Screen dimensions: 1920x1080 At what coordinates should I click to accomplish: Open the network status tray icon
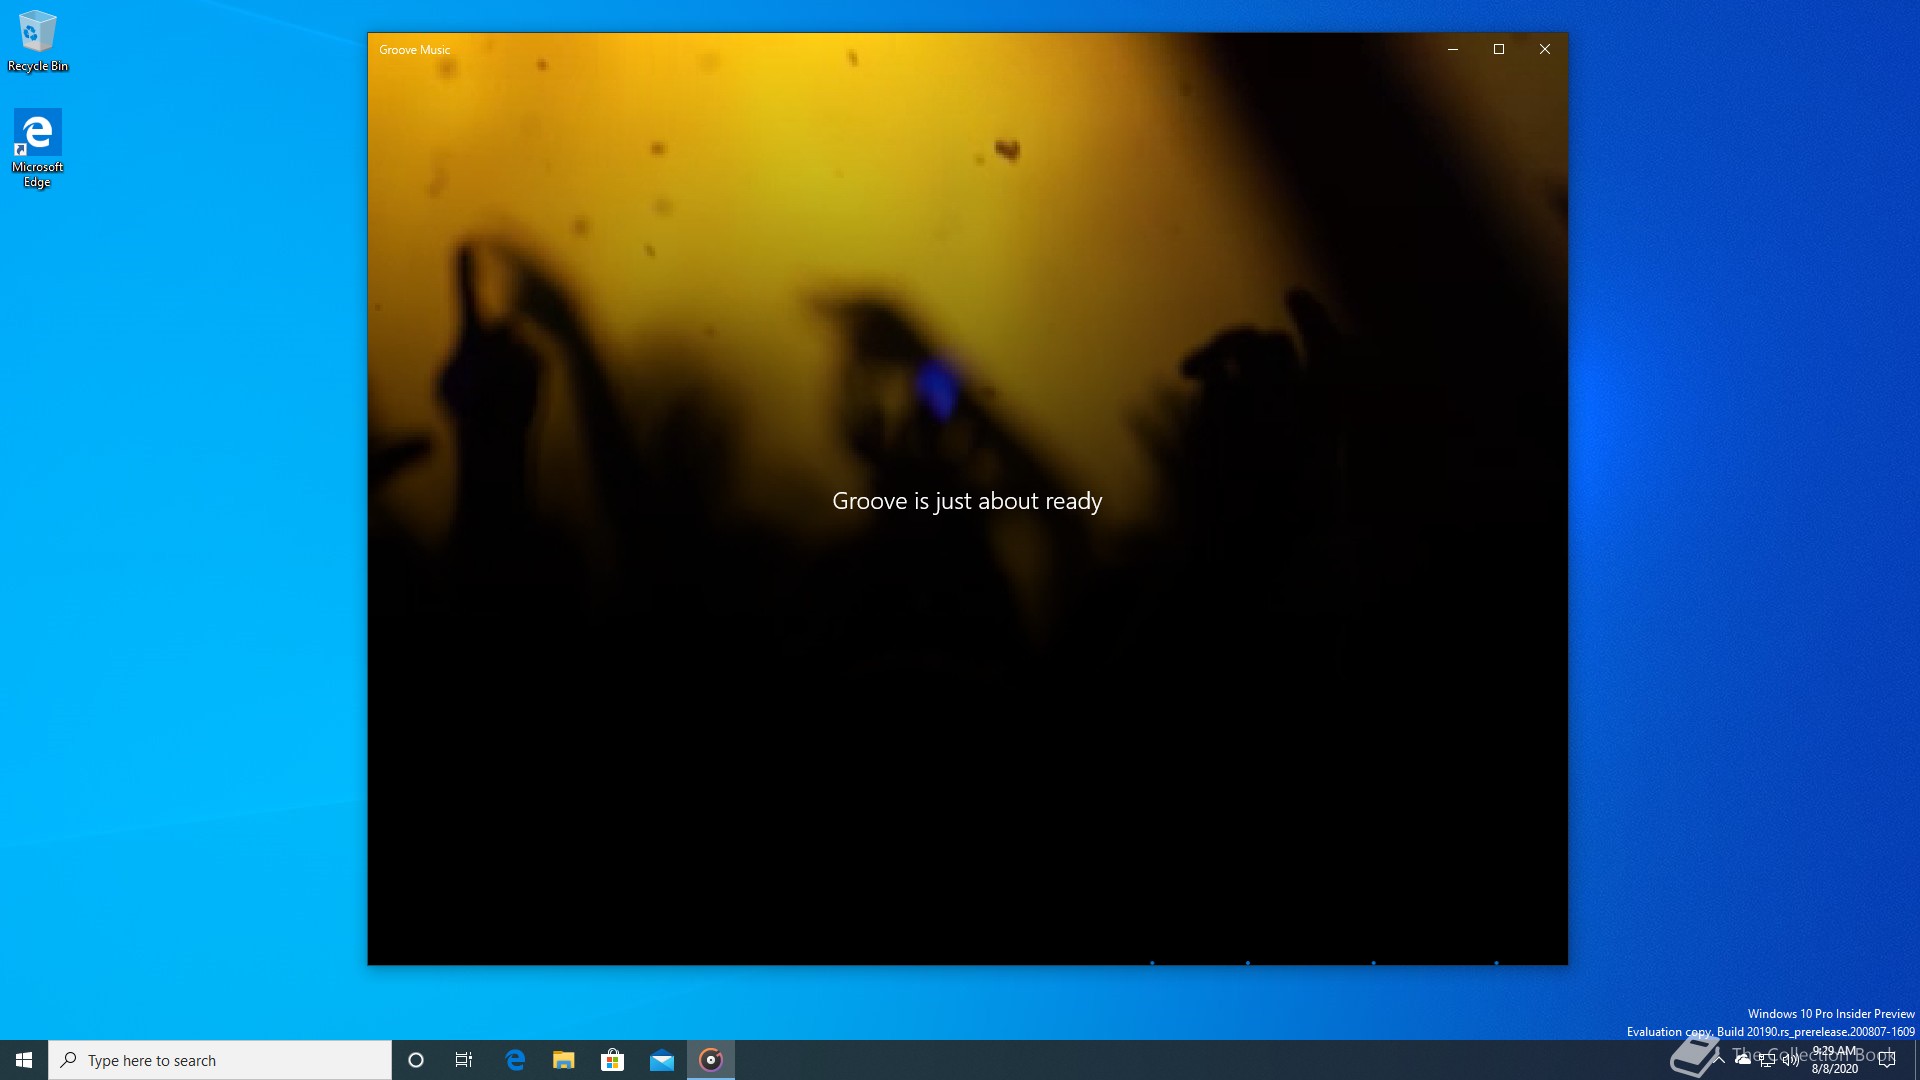pos(1767,1060)
